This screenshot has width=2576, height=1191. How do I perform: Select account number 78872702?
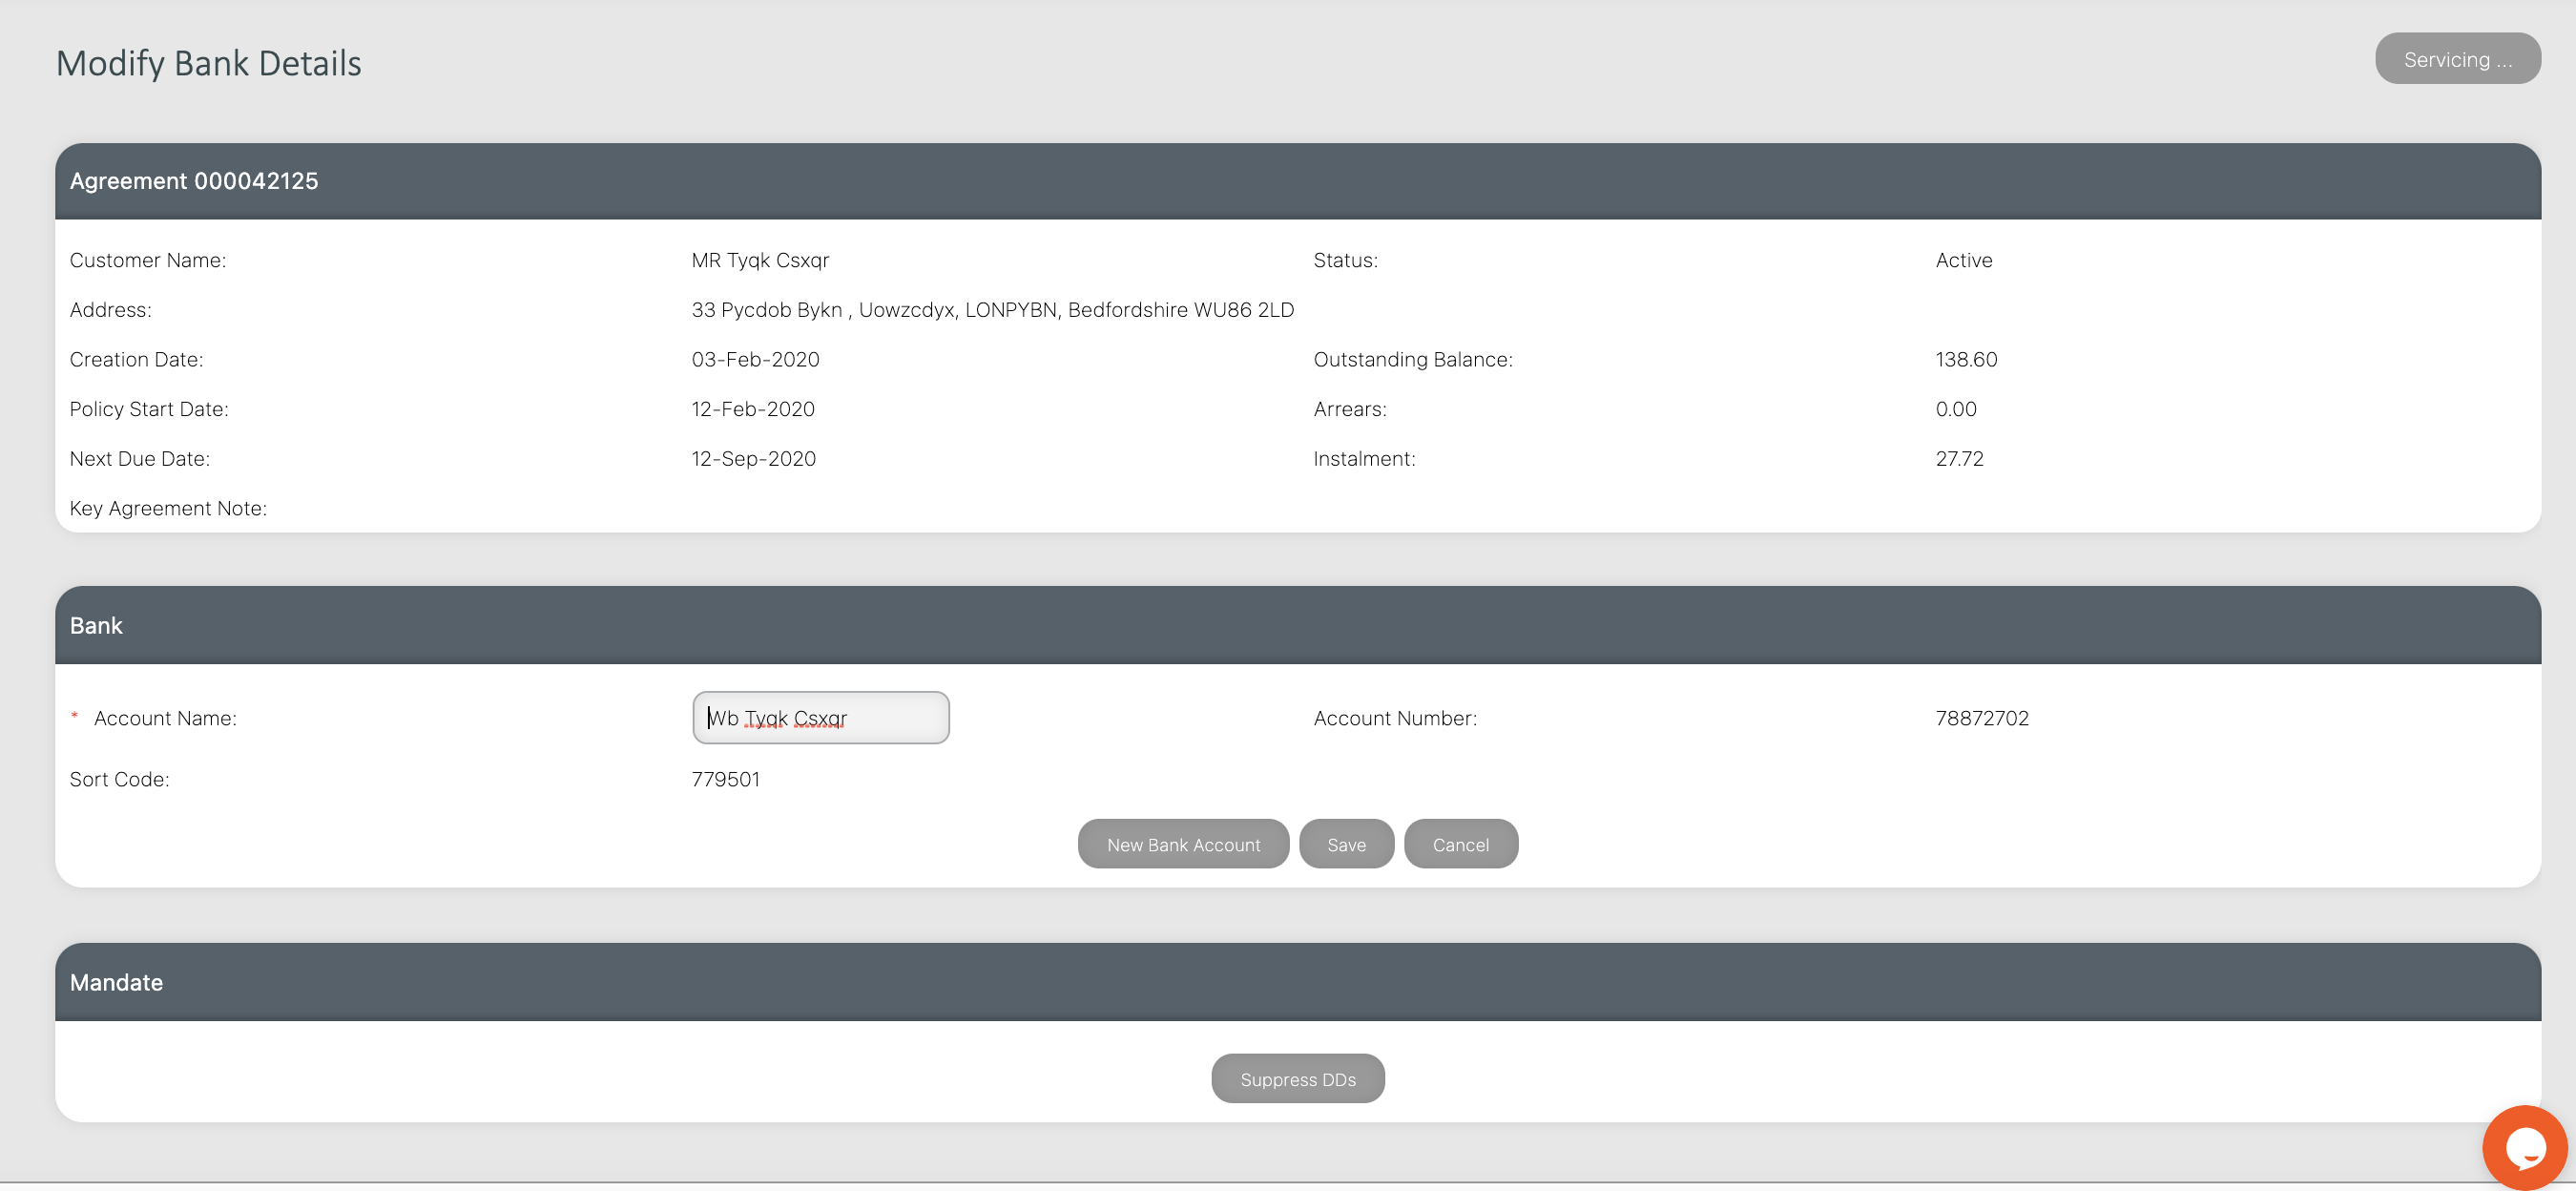[x=1981, y=718]
